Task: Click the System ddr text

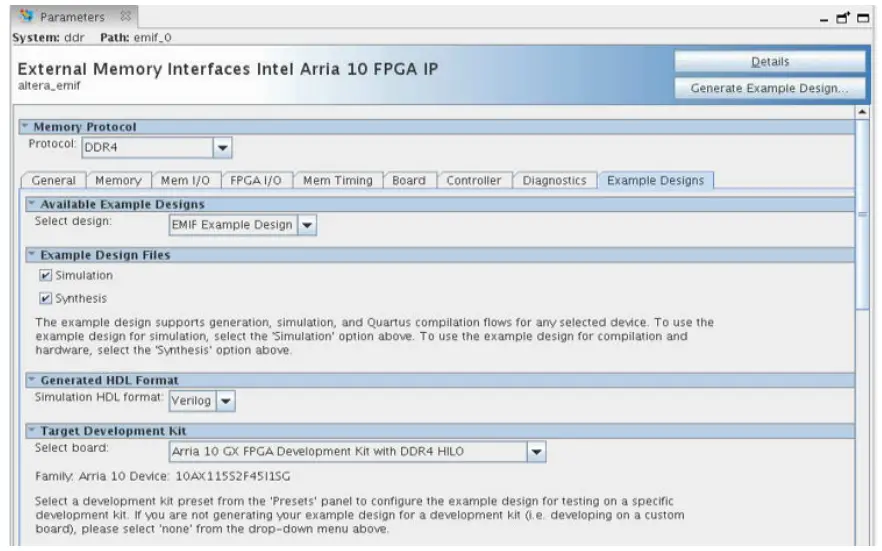Action: click(x=48, y=38)
